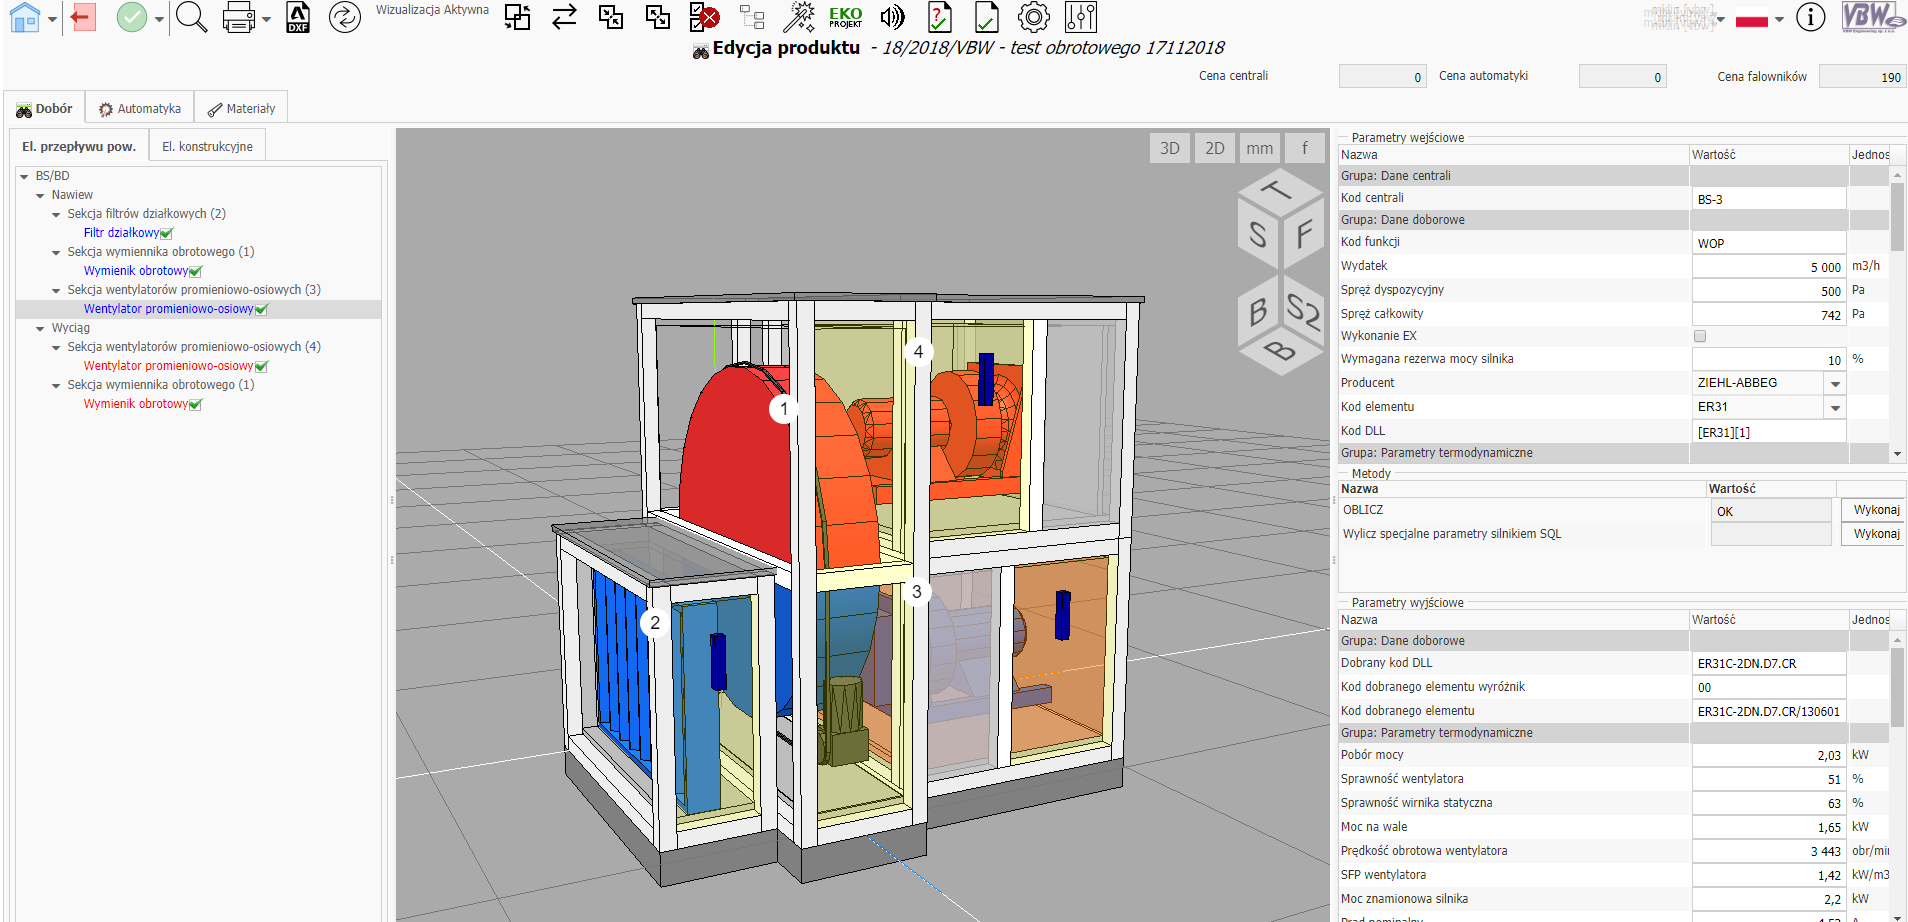Switch view to 2D mode
The width and height of the screenshot is (1908, 922).
1214,148
